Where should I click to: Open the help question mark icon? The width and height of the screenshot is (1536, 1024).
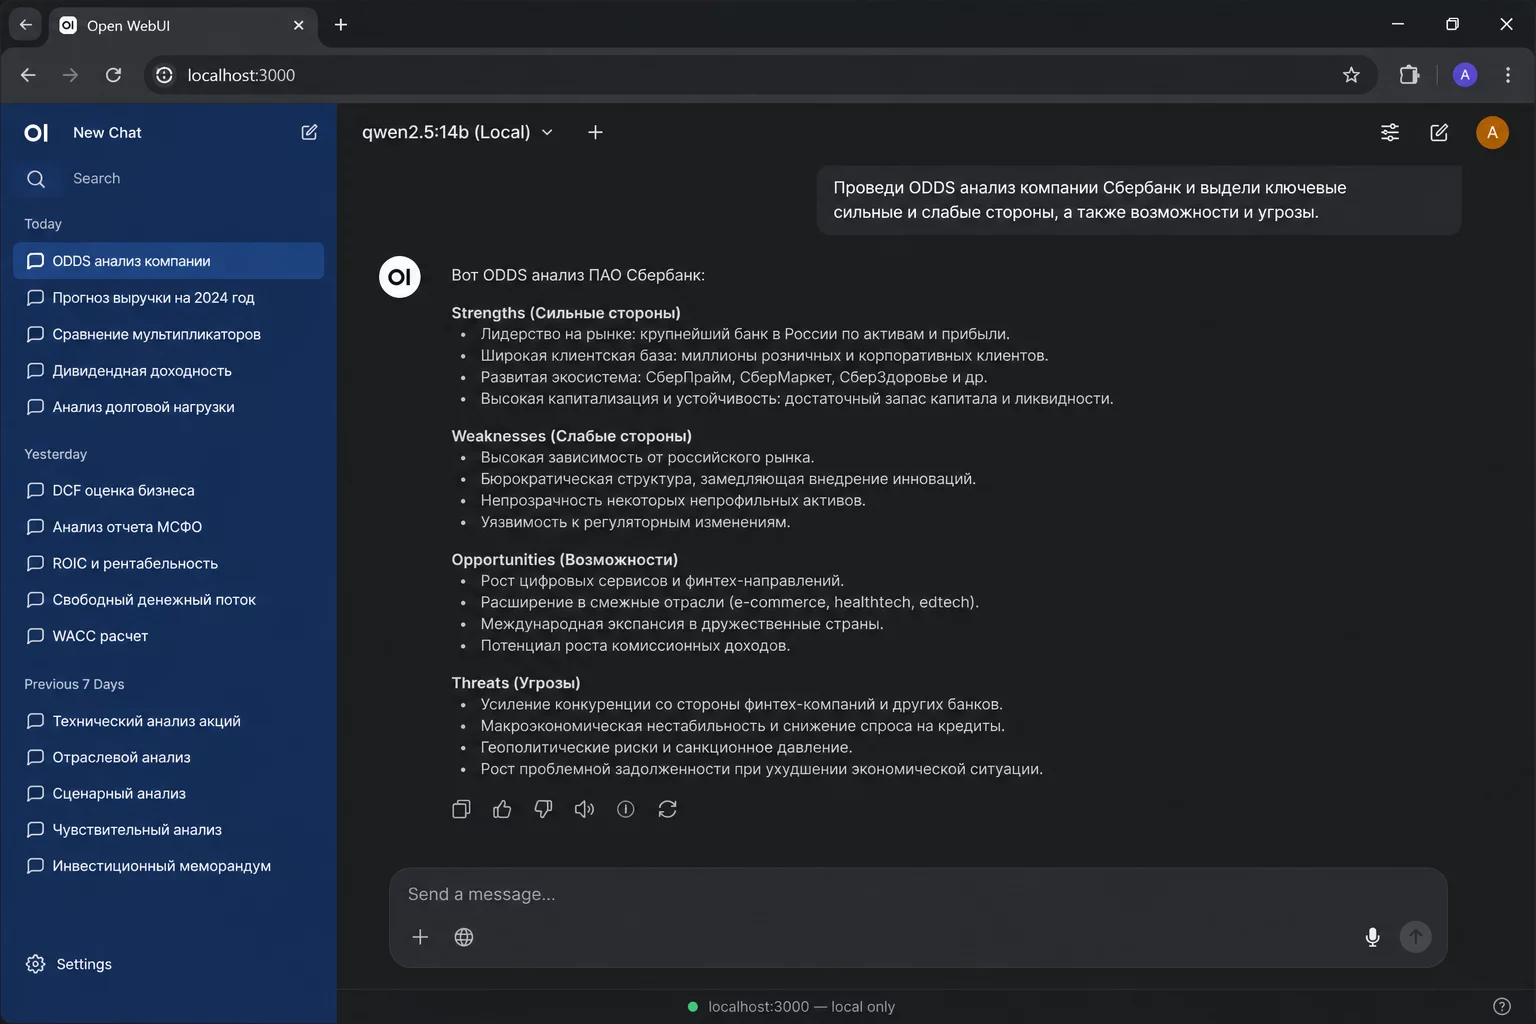(1501, 1006)
